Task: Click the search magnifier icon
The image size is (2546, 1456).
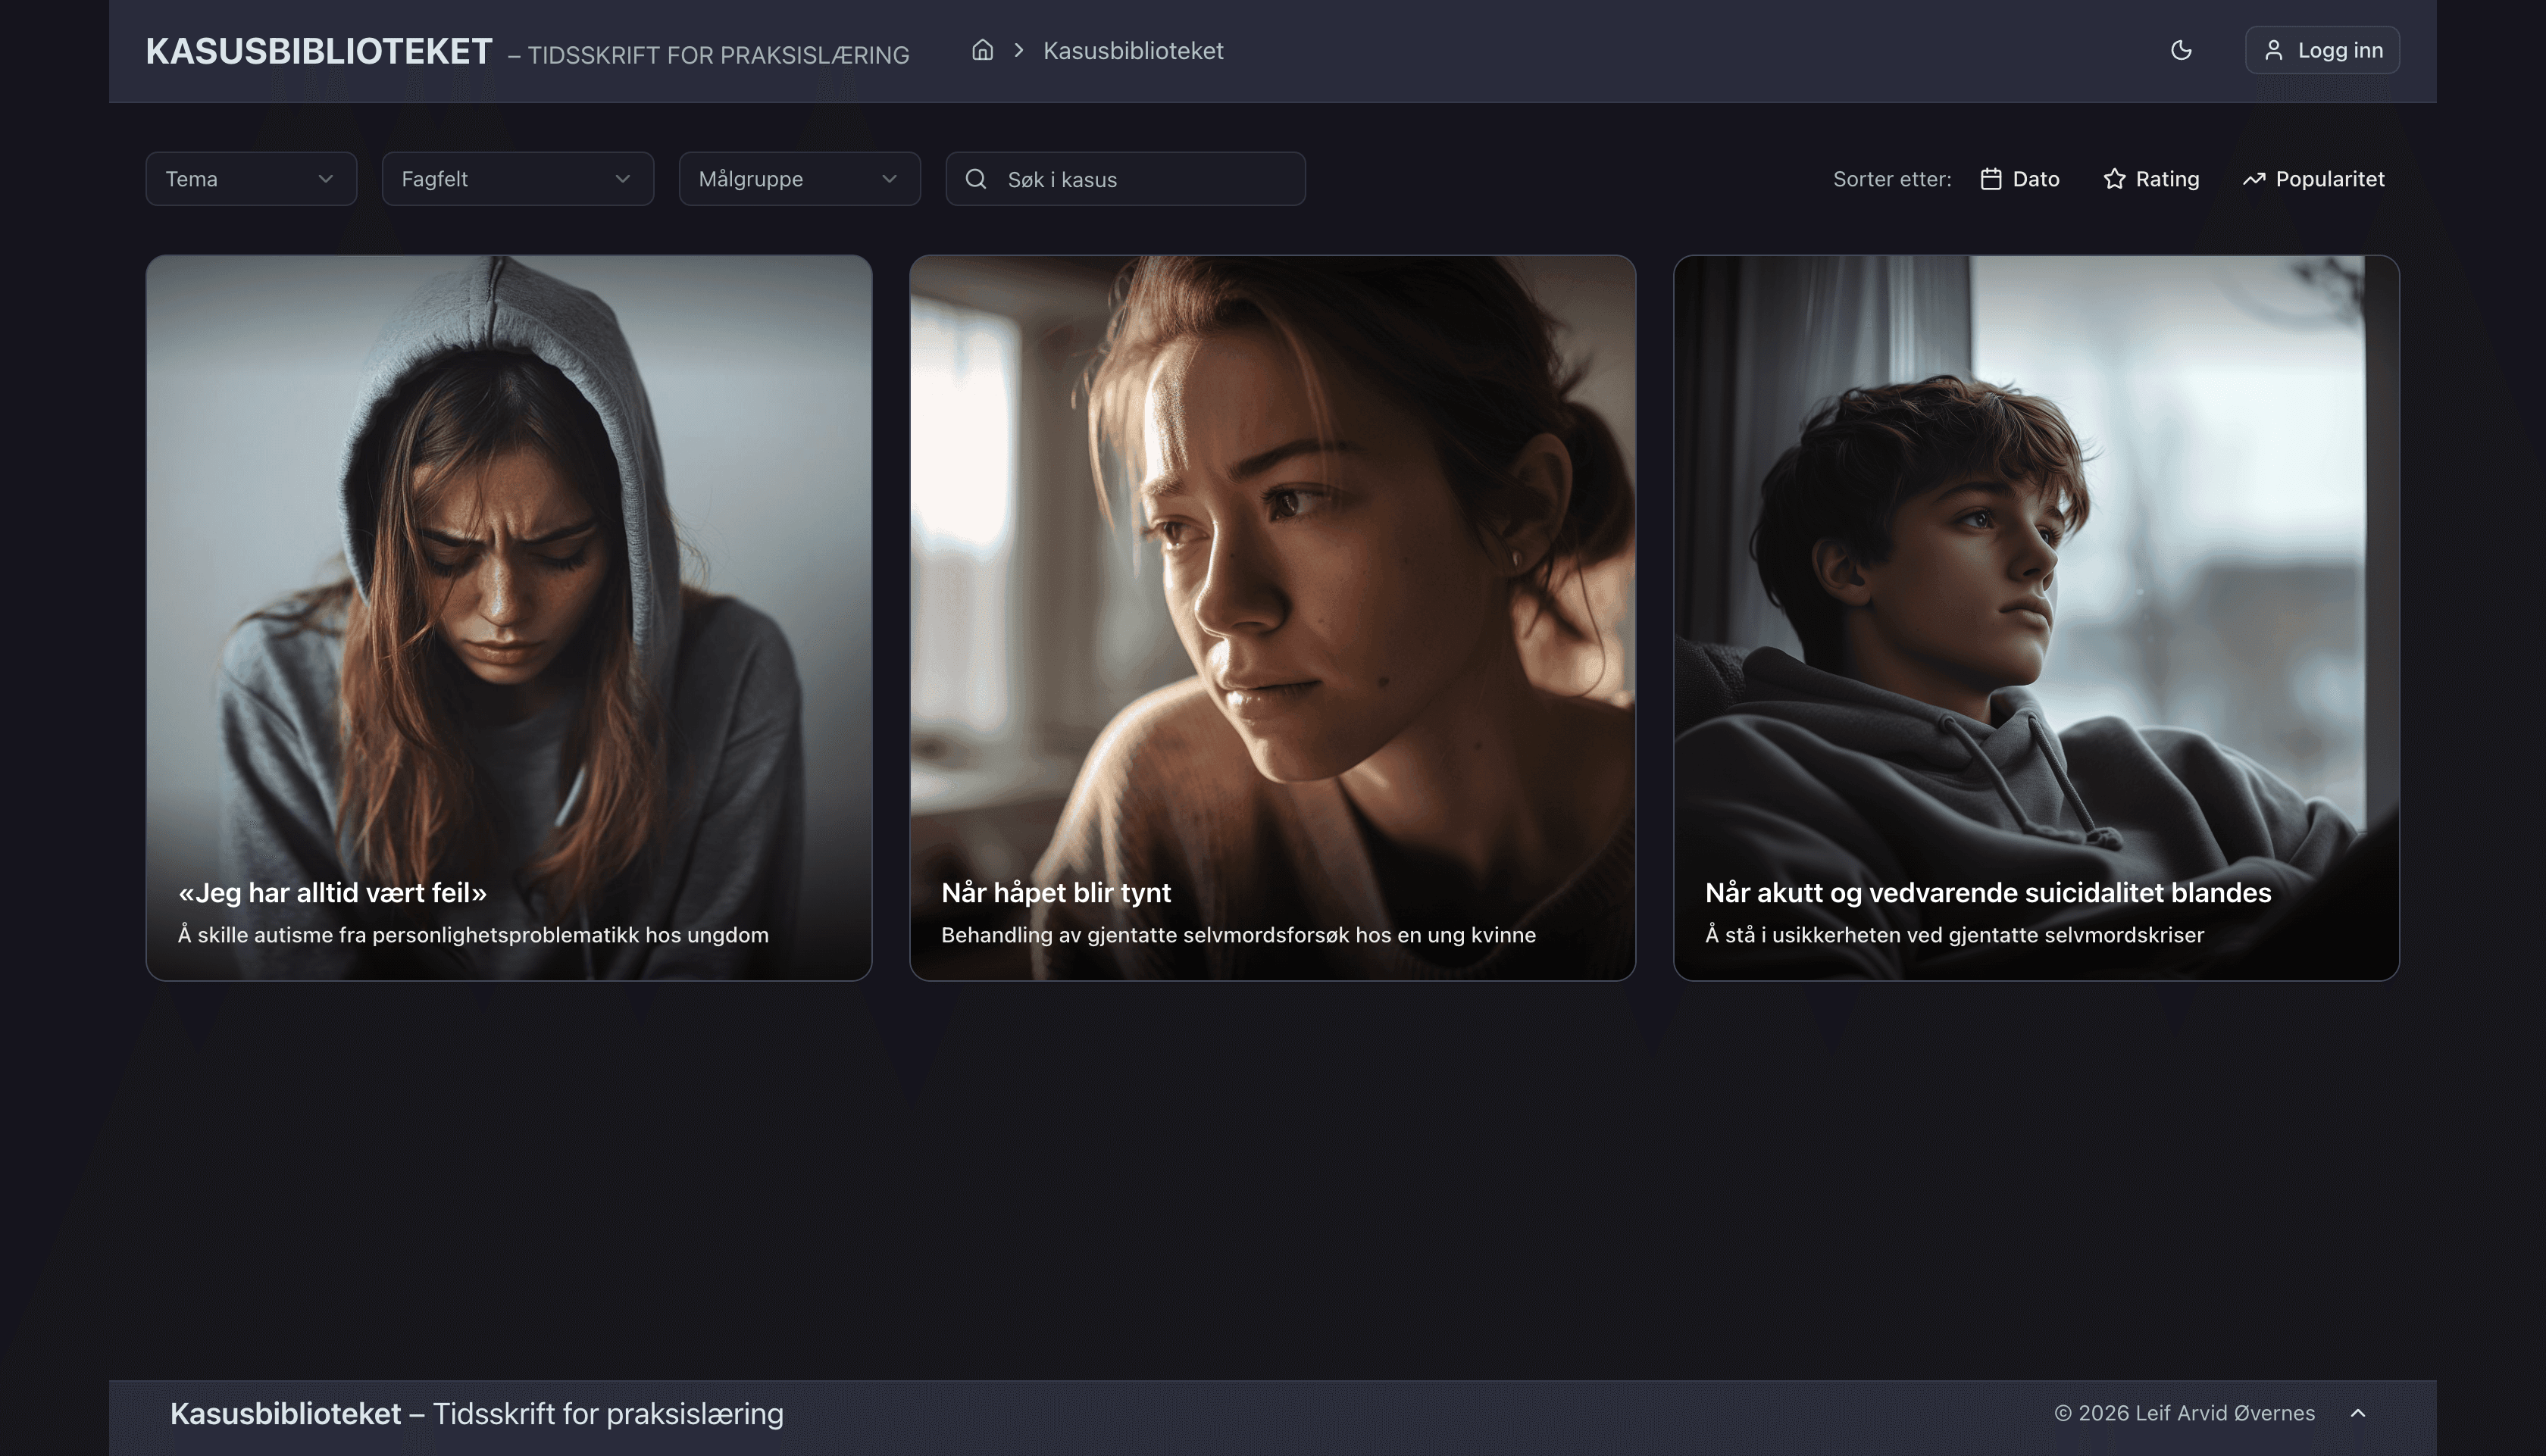Action: [x=976, y=179]
